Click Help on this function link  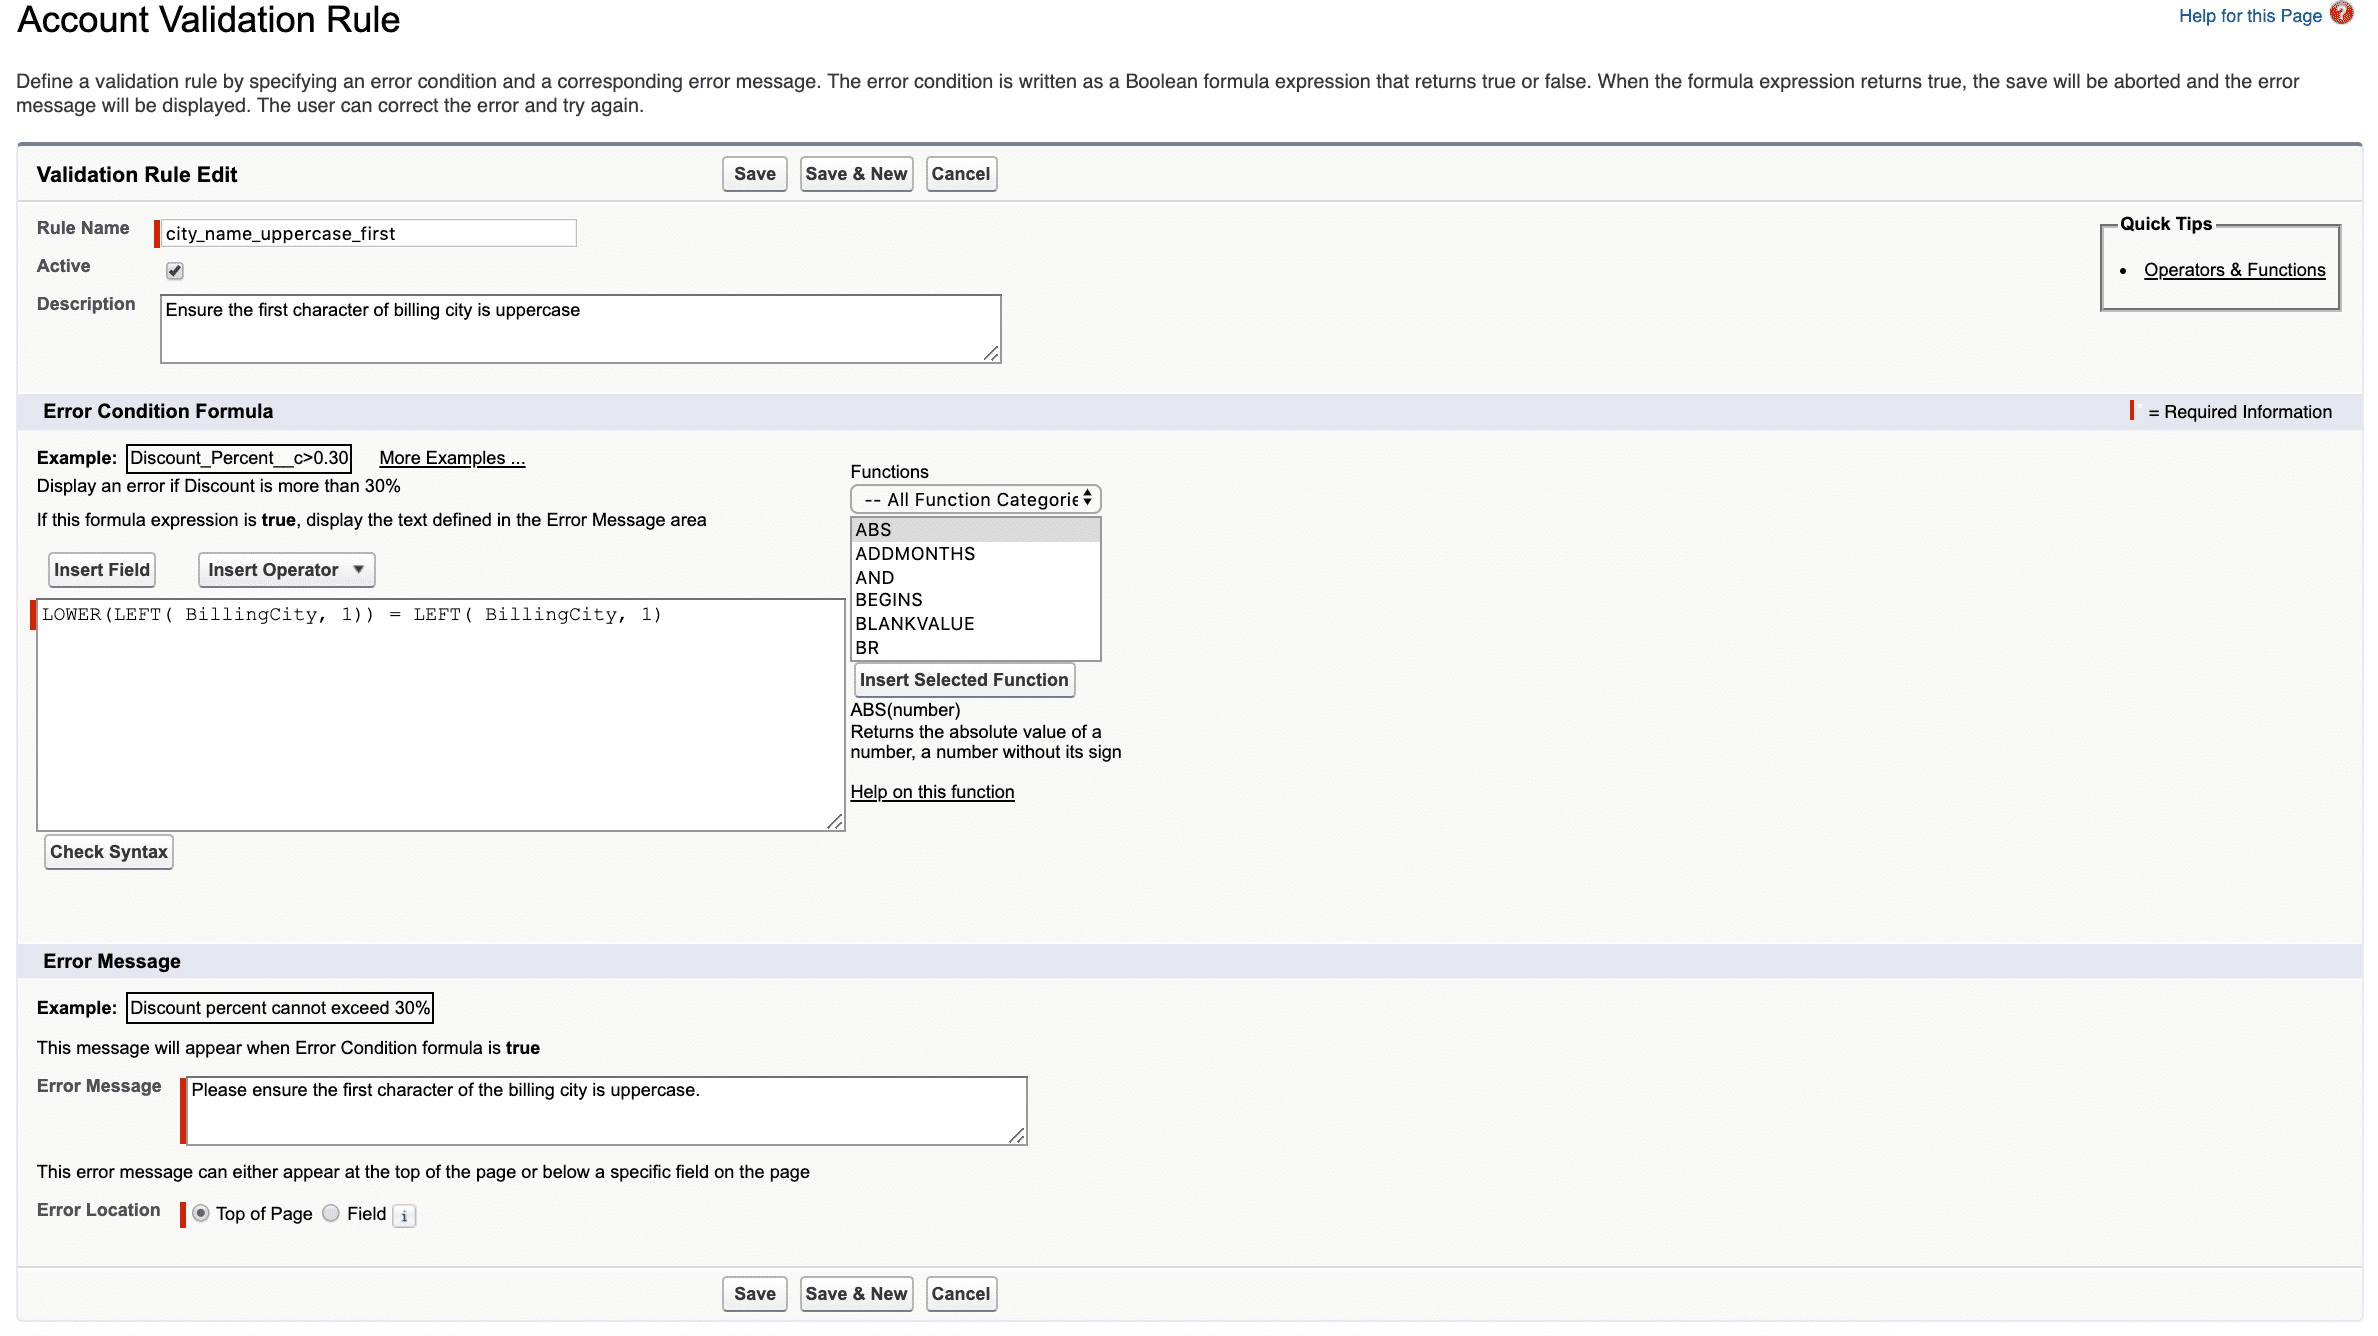pos(932,792)
